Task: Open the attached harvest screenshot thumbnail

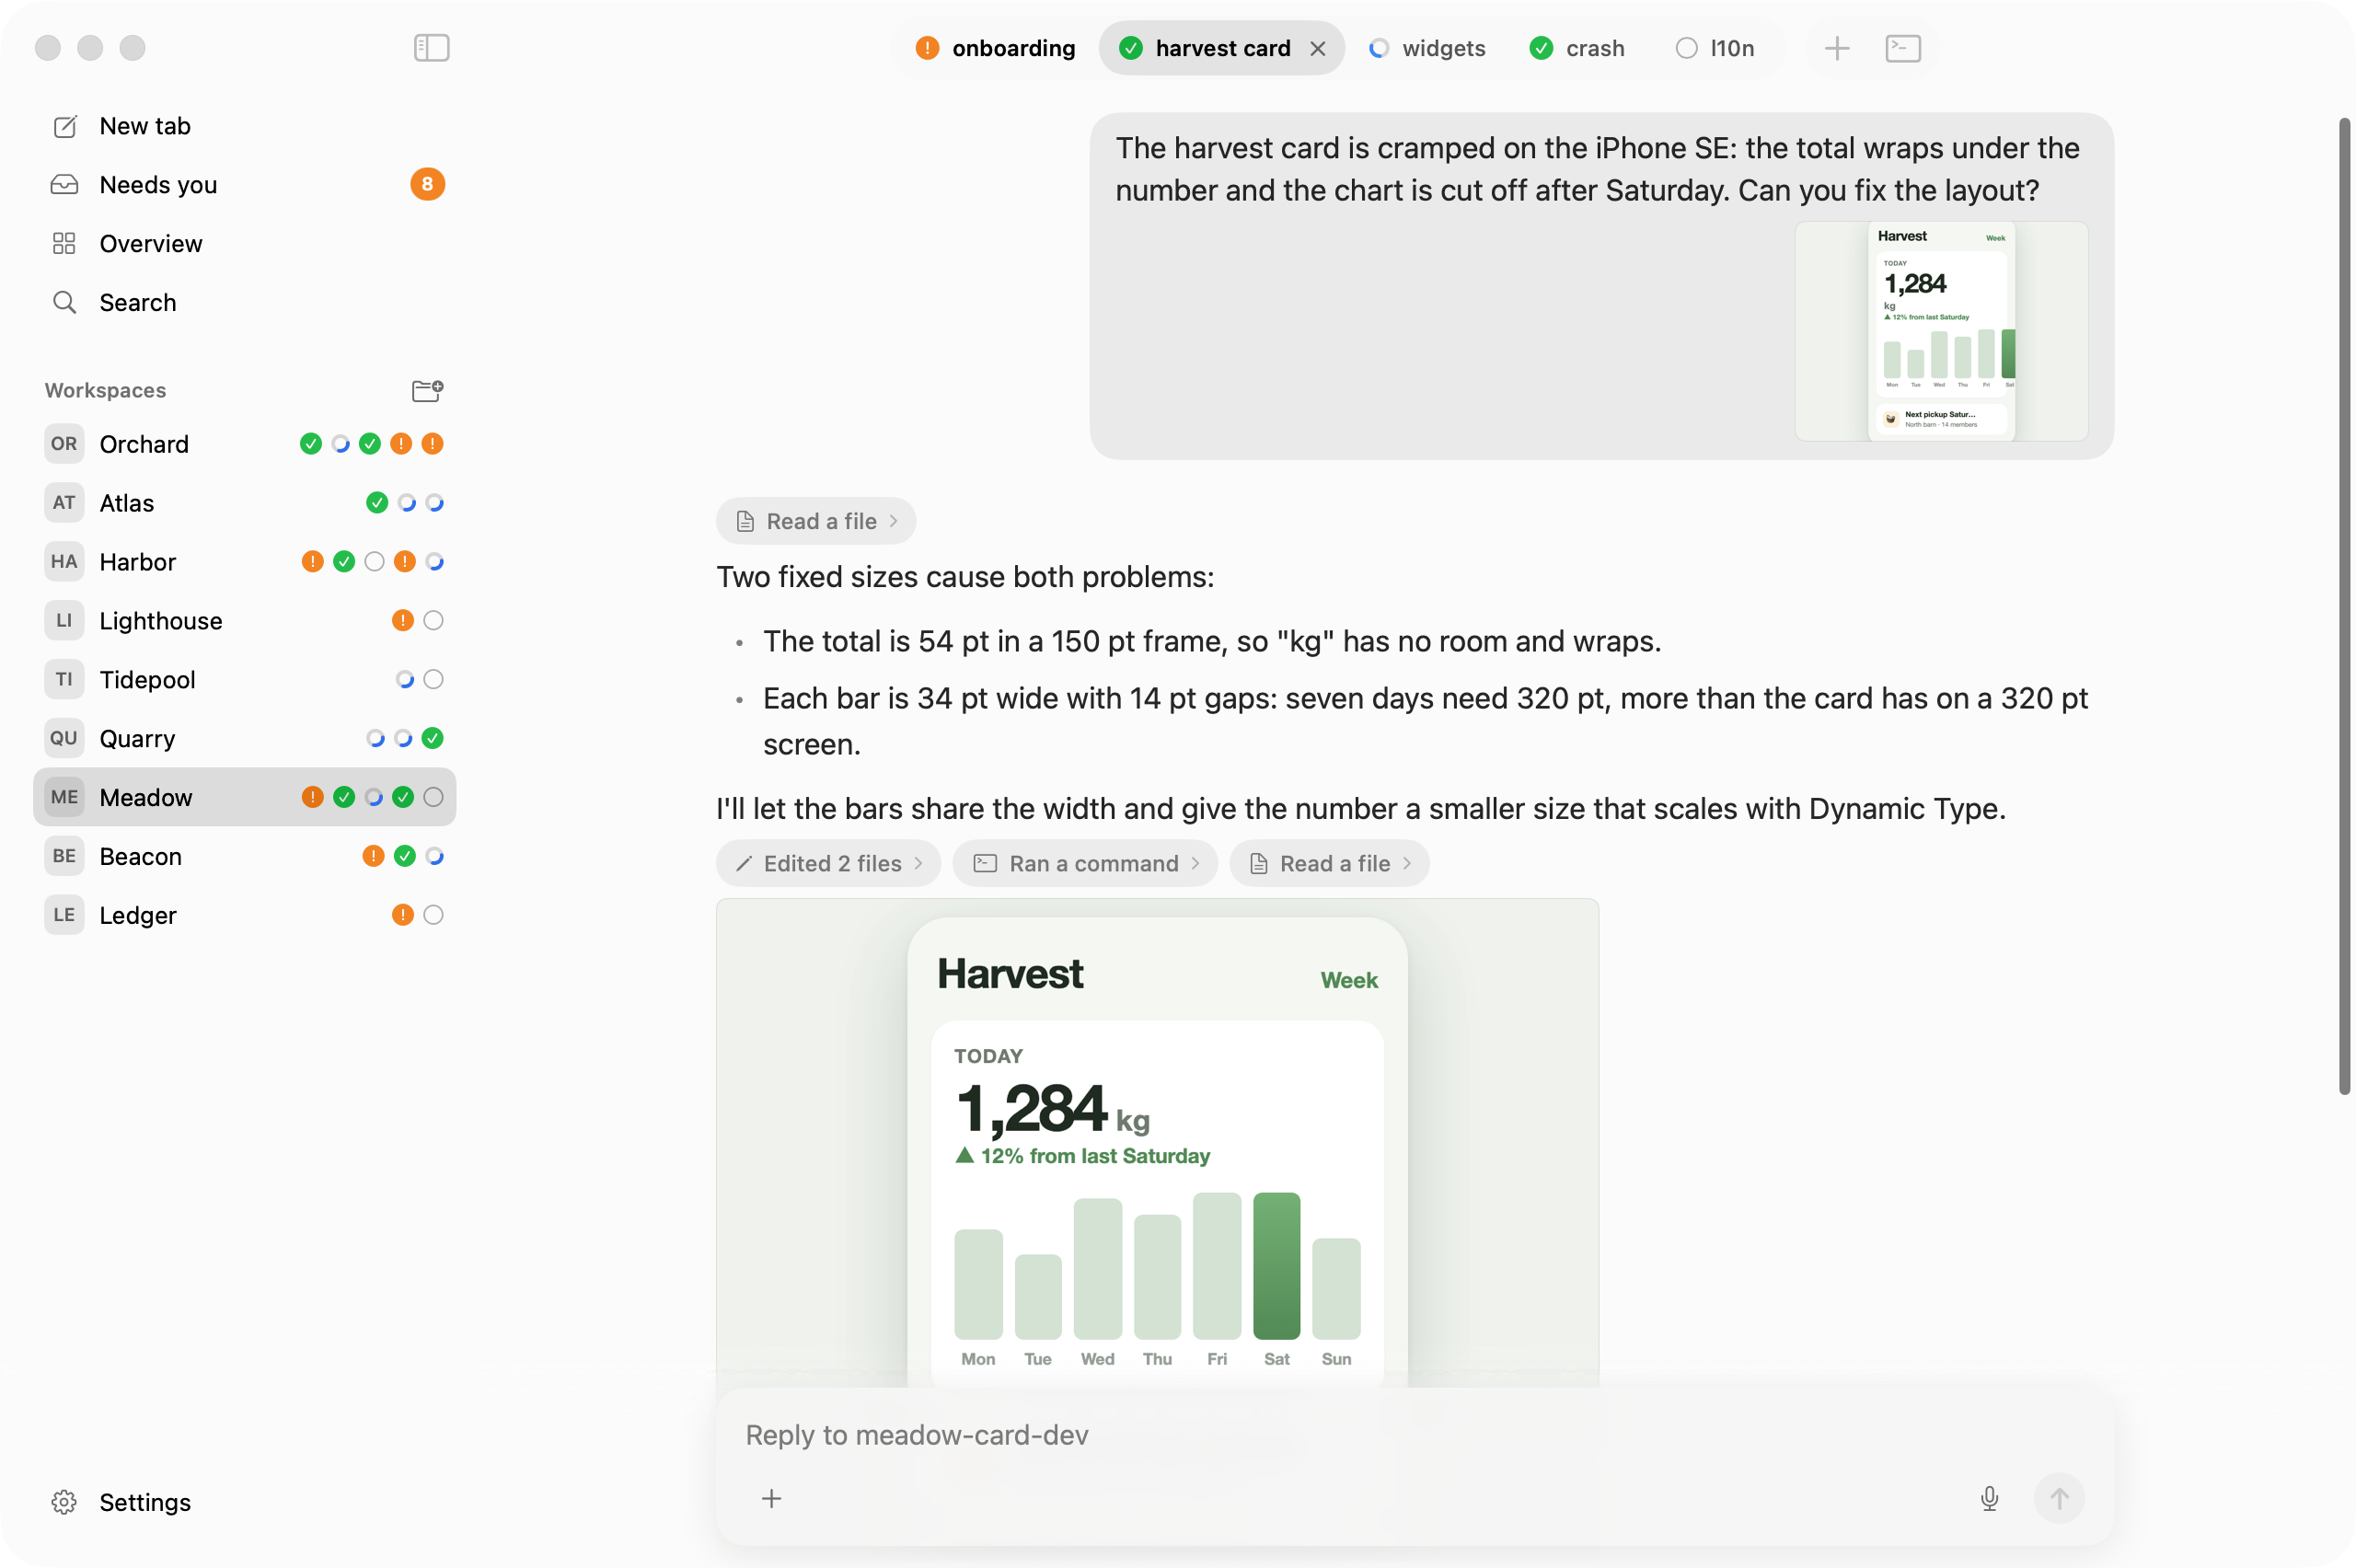Action: [x=1941, y=331]
